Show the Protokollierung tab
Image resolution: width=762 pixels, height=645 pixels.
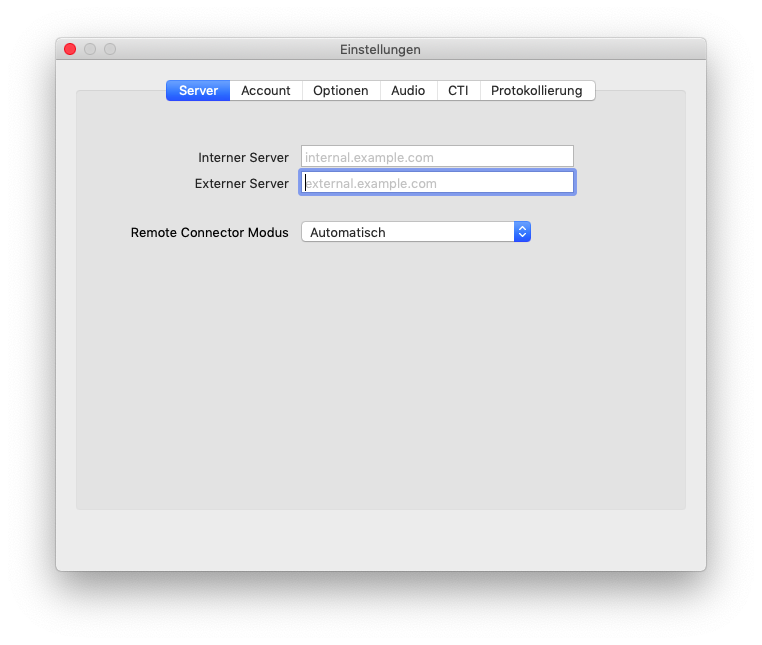(536, 91)
